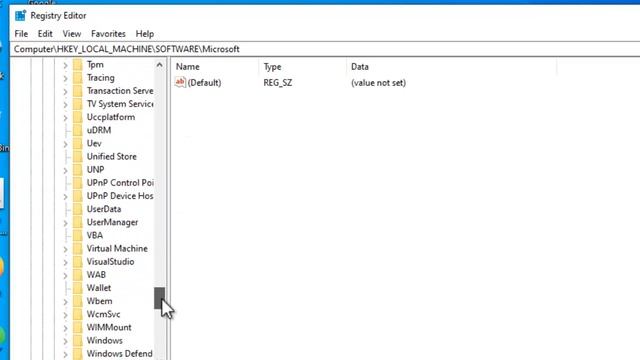Expand the Uccplatform key
The height and width of the screenshot is (360, 640).
click(65, 118)
